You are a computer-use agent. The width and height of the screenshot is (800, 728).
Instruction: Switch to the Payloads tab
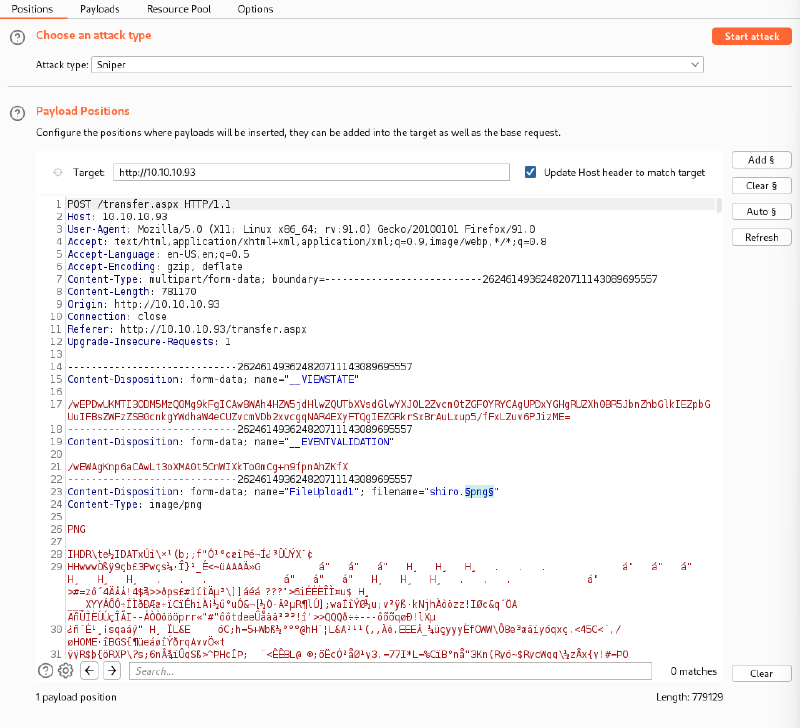point(99,9)
